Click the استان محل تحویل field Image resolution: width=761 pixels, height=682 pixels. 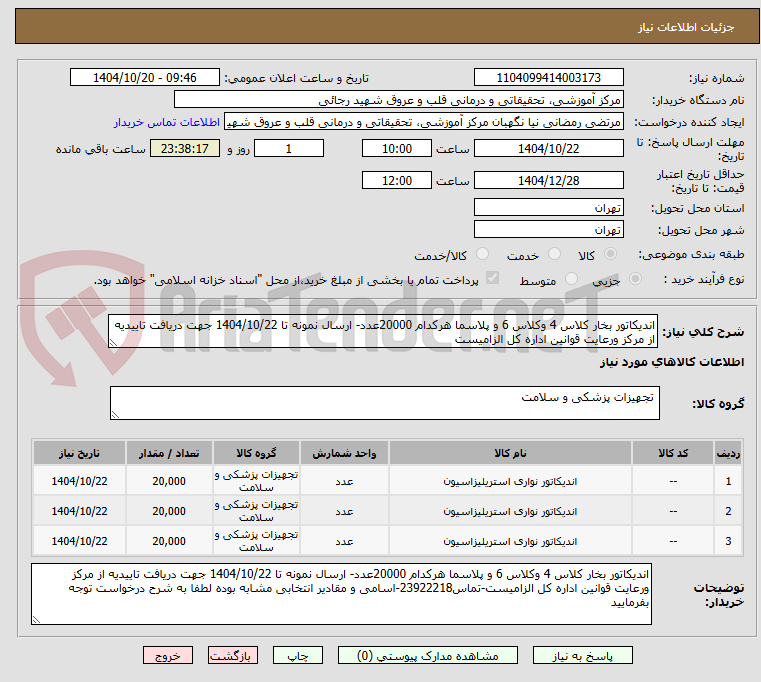(x=548, y=207)
